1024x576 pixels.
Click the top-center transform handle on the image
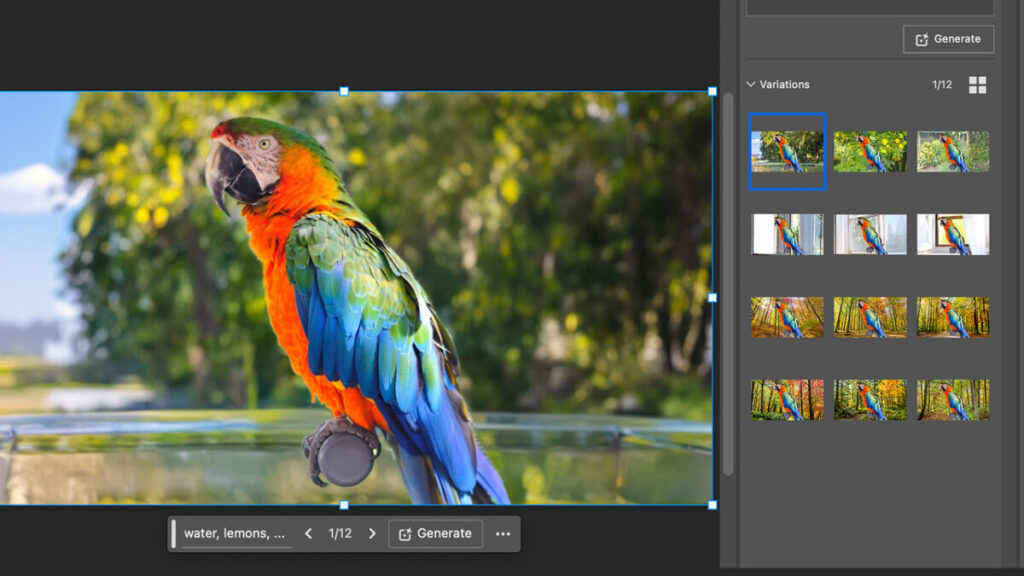click(344, 91)
